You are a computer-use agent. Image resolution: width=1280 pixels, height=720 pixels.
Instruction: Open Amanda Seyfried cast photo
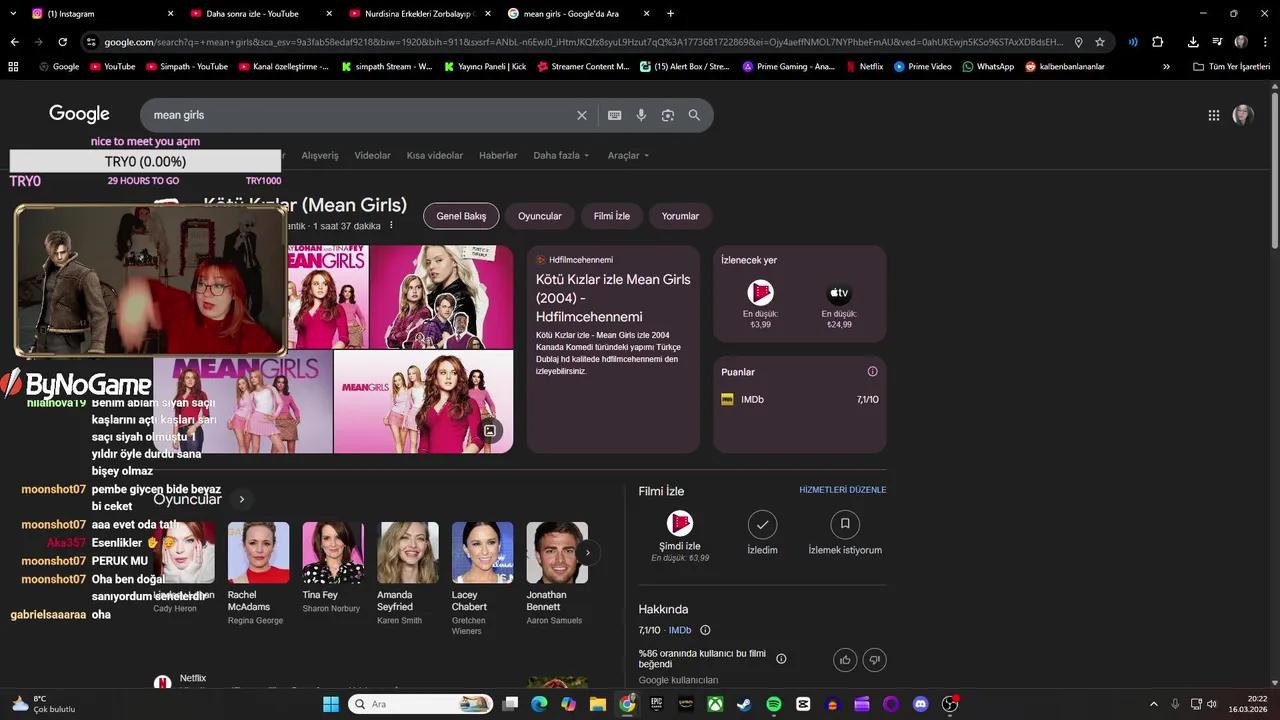click(407, 552)
